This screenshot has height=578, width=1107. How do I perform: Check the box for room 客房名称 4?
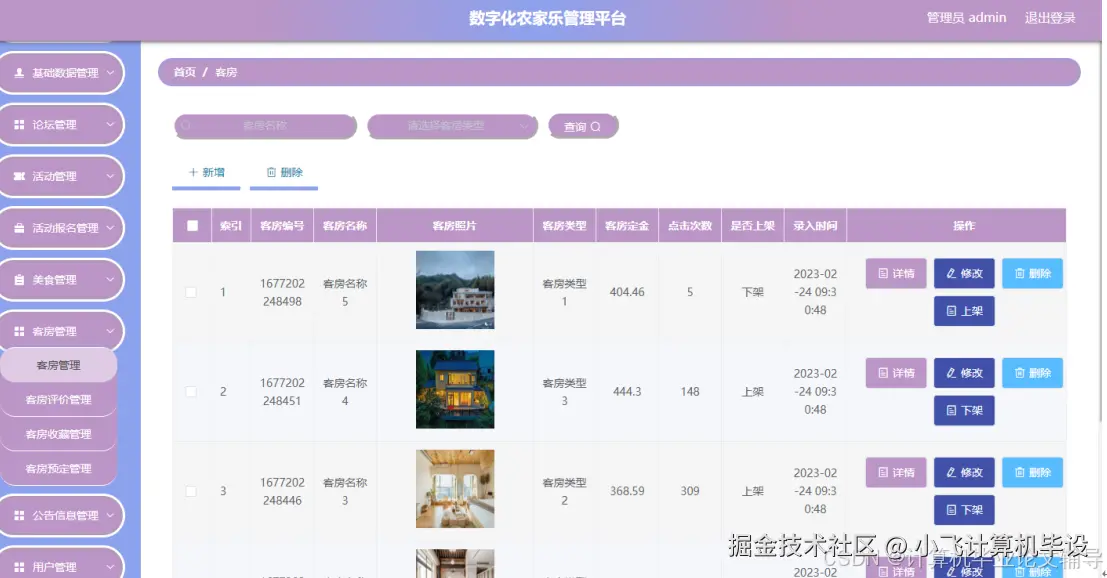(x=191, y=392)
